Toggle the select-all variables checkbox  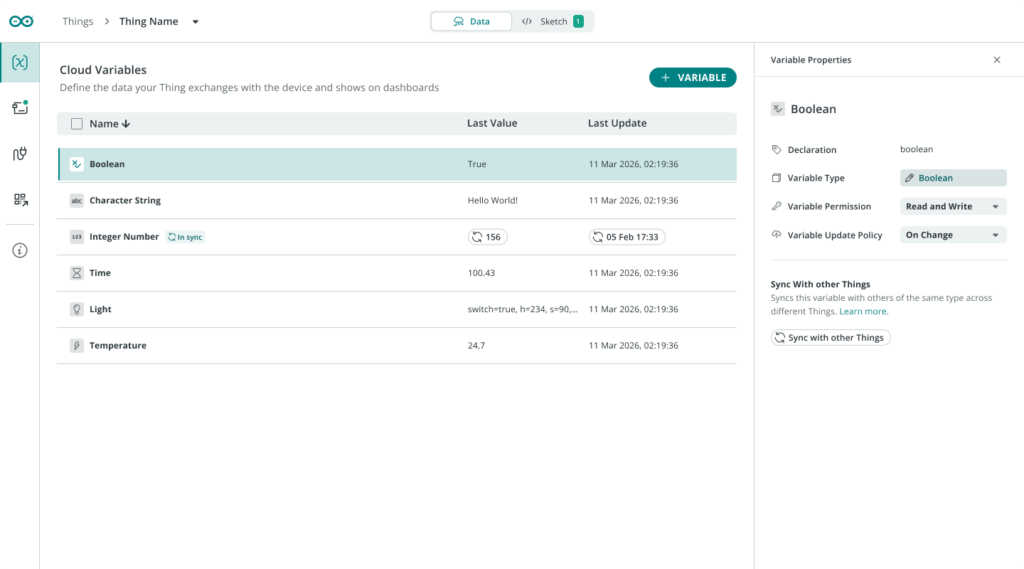click(77, 124)
